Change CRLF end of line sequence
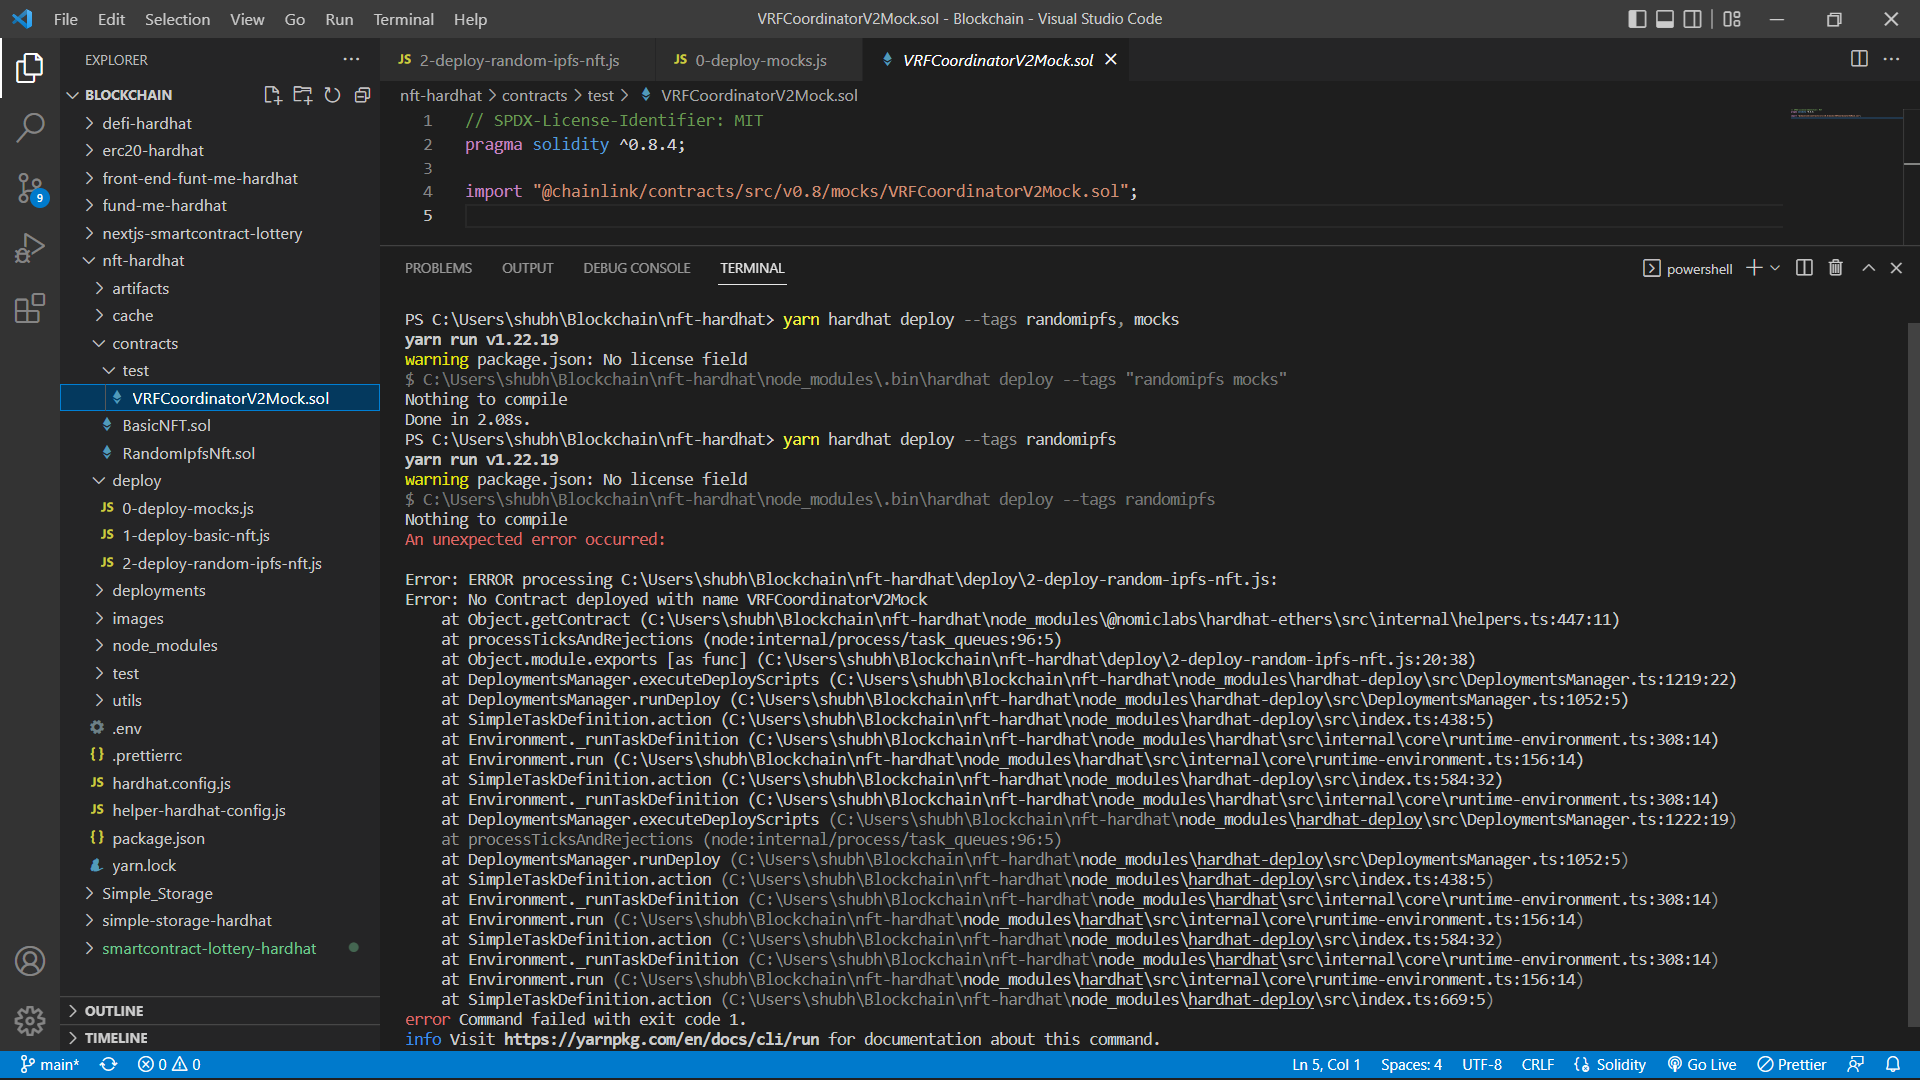 (x=1537, y=1065)
